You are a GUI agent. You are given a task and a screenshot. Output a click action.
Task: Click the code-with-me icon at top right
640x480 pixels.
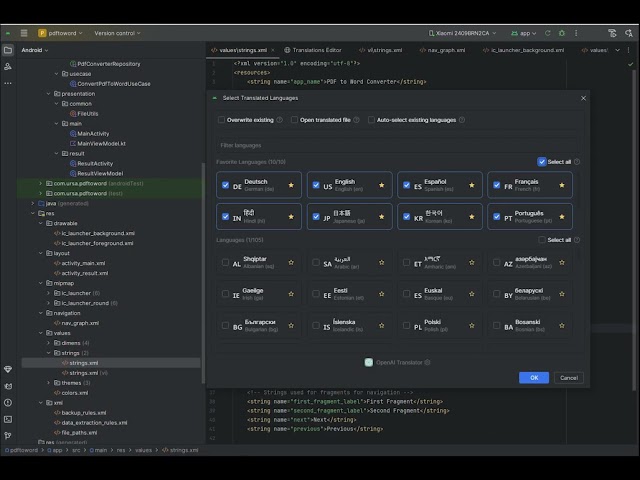click(x=612, y=33)
